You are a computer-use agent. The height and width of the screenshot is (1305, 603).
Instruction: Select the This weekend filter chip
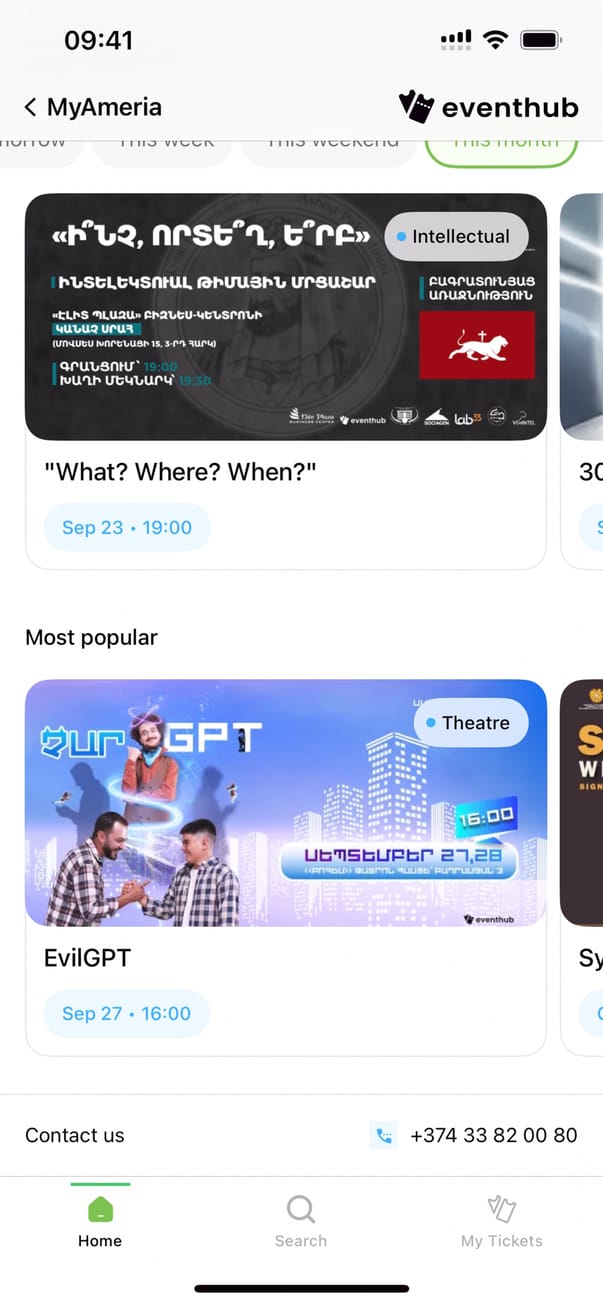[329, 148]
